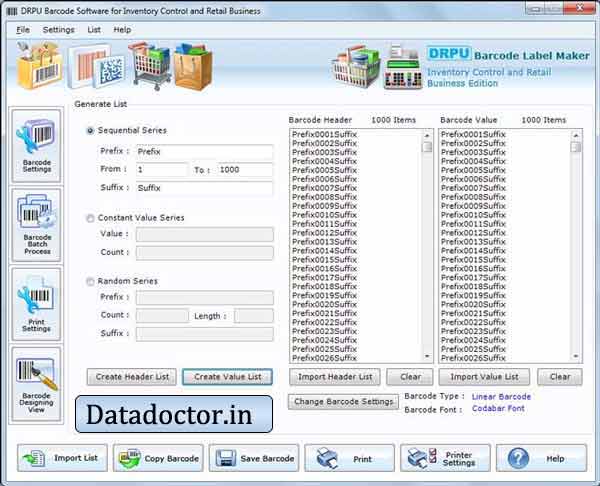Click the Change Barcode Settings button
This screenshot has width=600, height=486.
coord(343,402)
